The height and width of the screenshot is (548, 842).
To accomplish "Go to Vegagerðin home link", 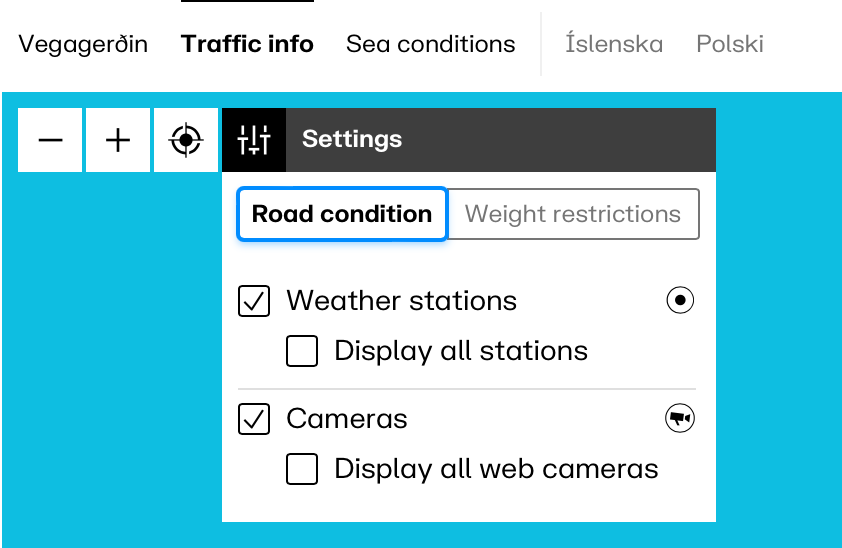I will coord(83,44).
